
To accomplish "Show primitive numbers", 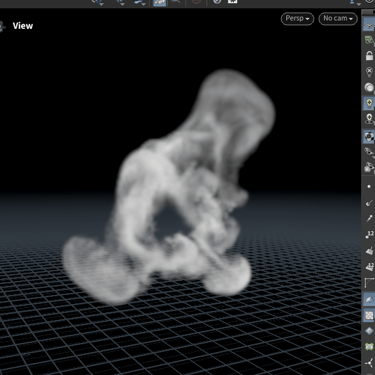I will pos(369,267).
